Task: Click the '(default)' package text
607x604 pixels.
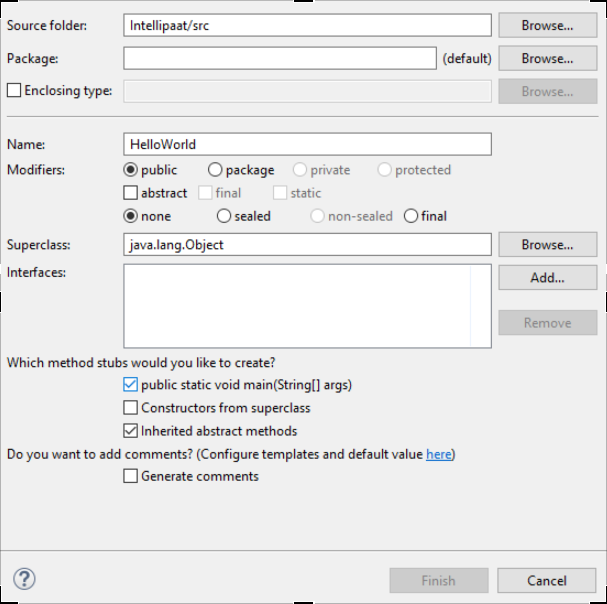Action: (x=467, y=58)
